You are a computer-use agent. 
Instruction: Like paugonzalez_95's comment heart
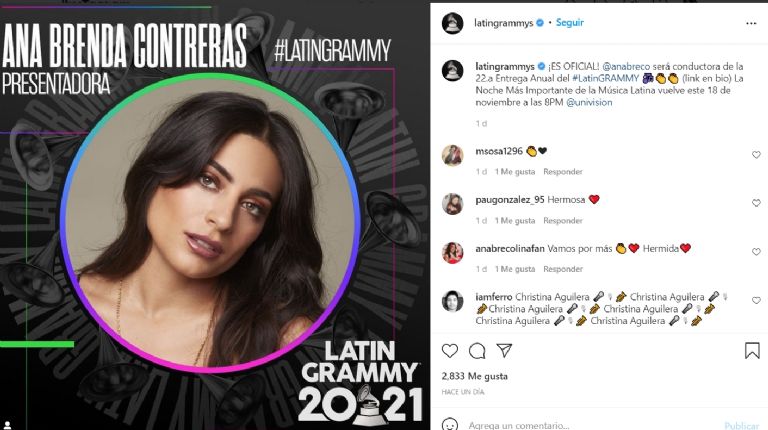click(756, 203)
